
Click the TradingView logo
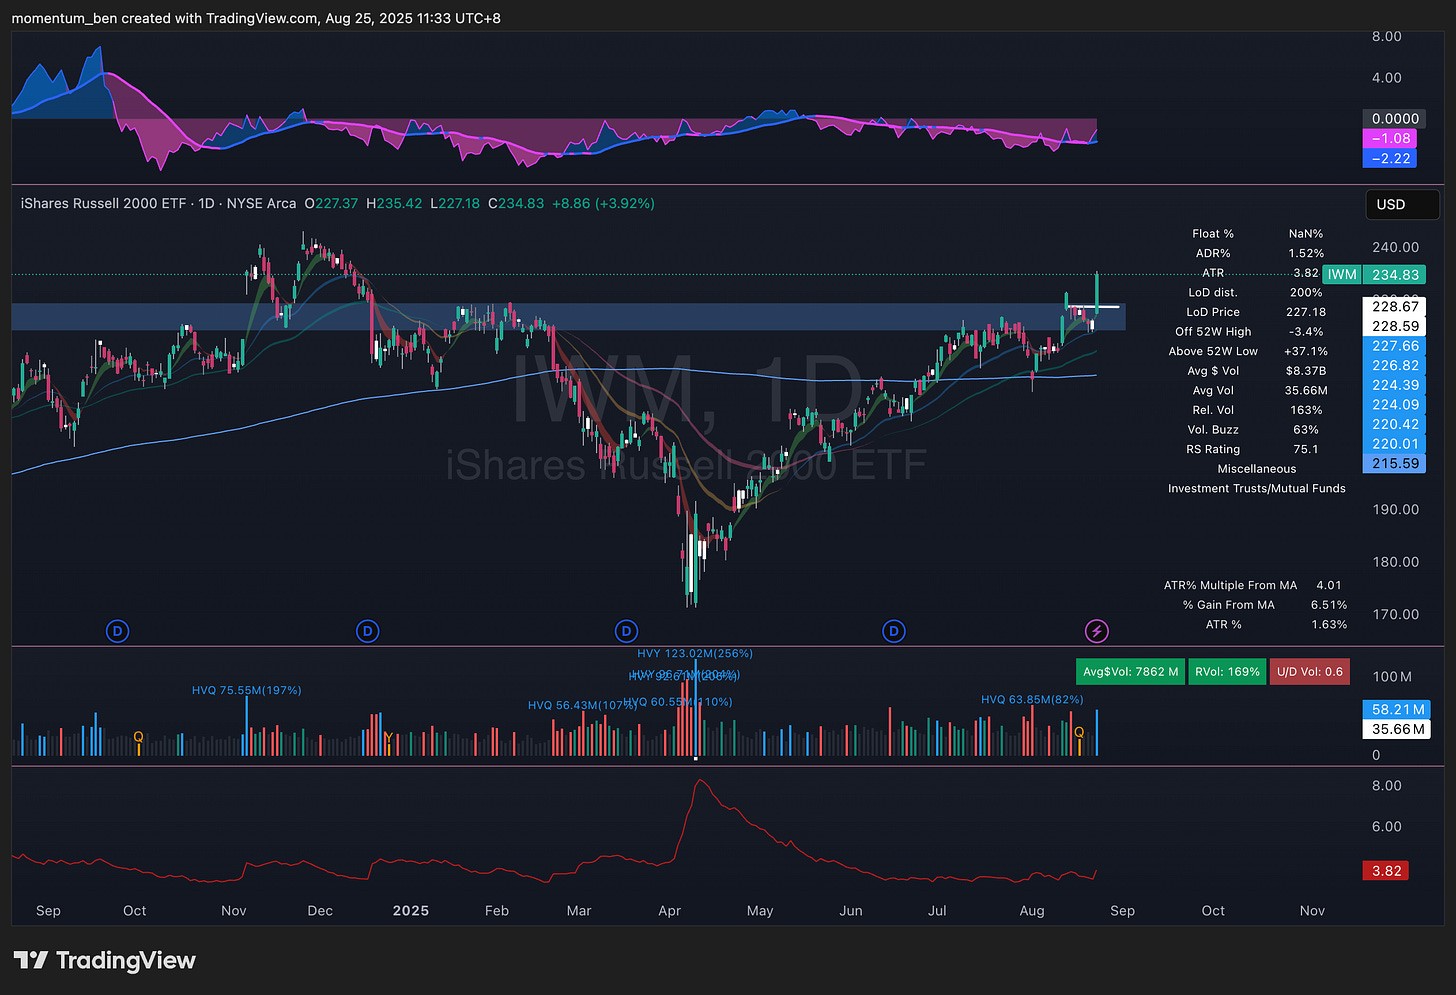pyautogui.click(x=104, y=961)
